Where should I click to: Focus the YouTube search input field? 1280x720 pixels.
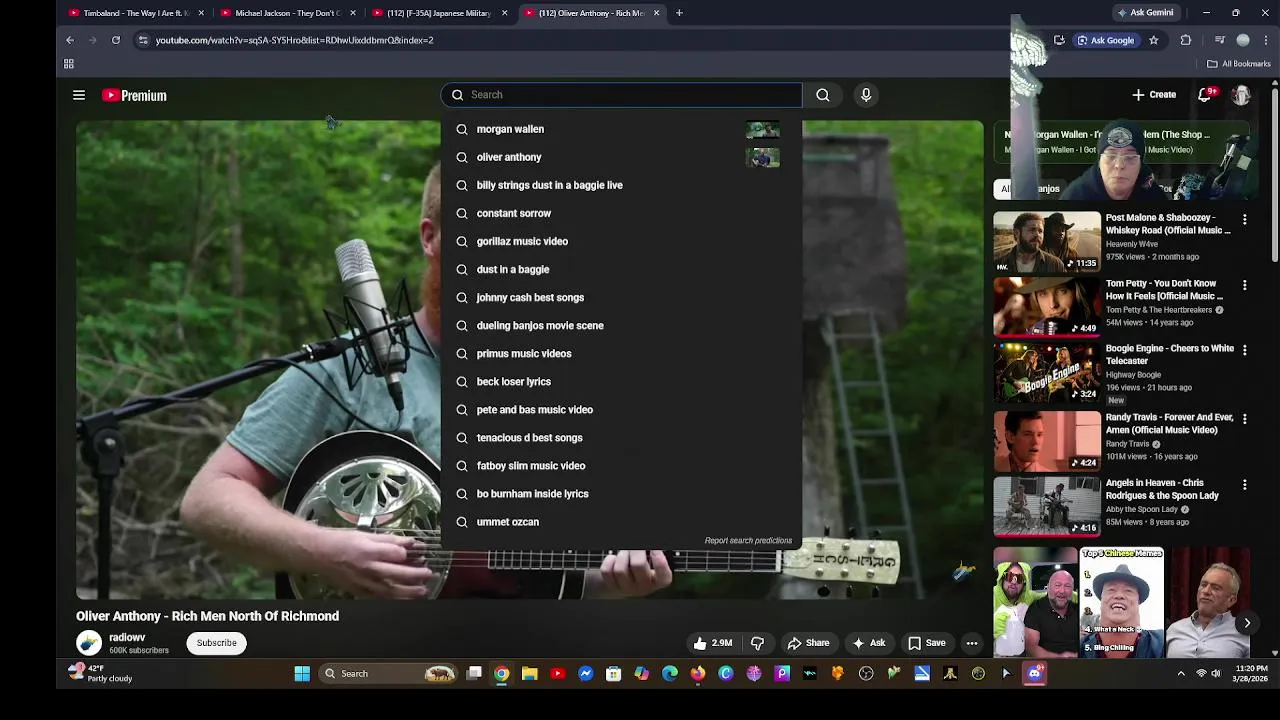[621, 95]
